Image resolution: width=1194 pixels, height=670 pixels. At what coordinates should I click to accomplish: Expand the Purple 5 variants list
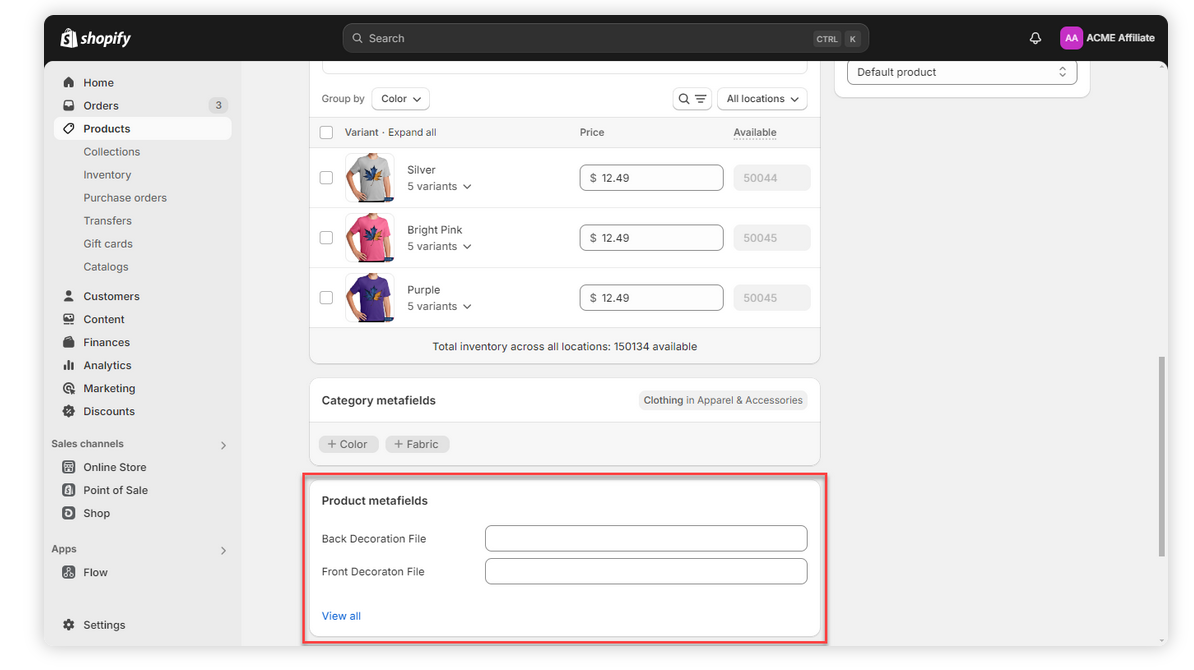click(x=439, y=307)
